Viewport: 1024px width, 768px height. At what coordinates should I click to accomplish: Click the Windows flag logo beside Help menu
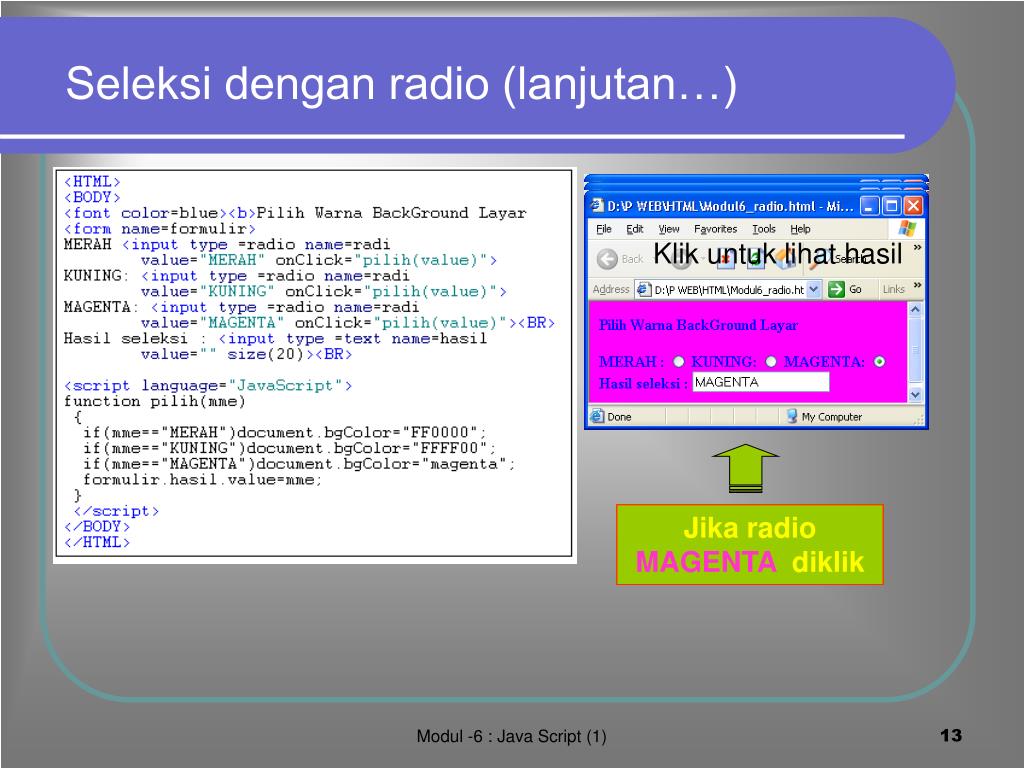coord(906,229)
